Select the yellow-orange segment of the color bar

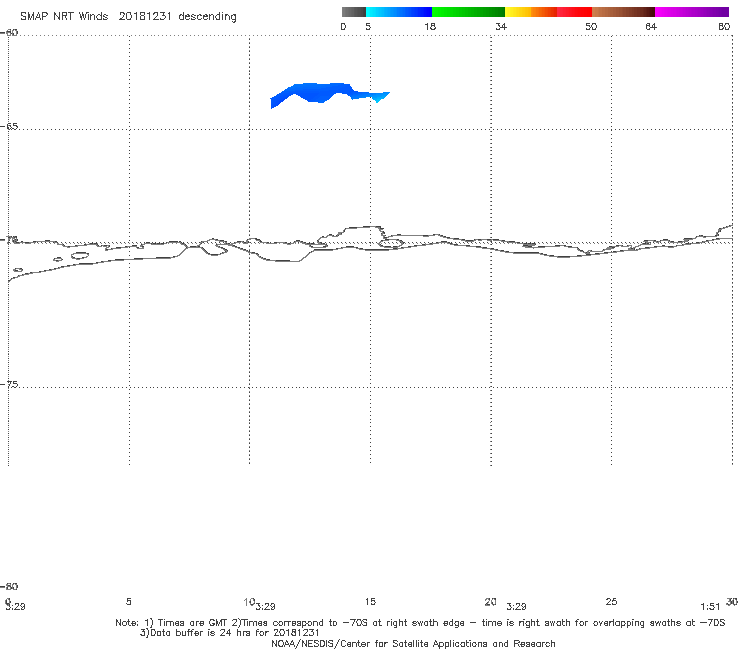pos(531,12)
